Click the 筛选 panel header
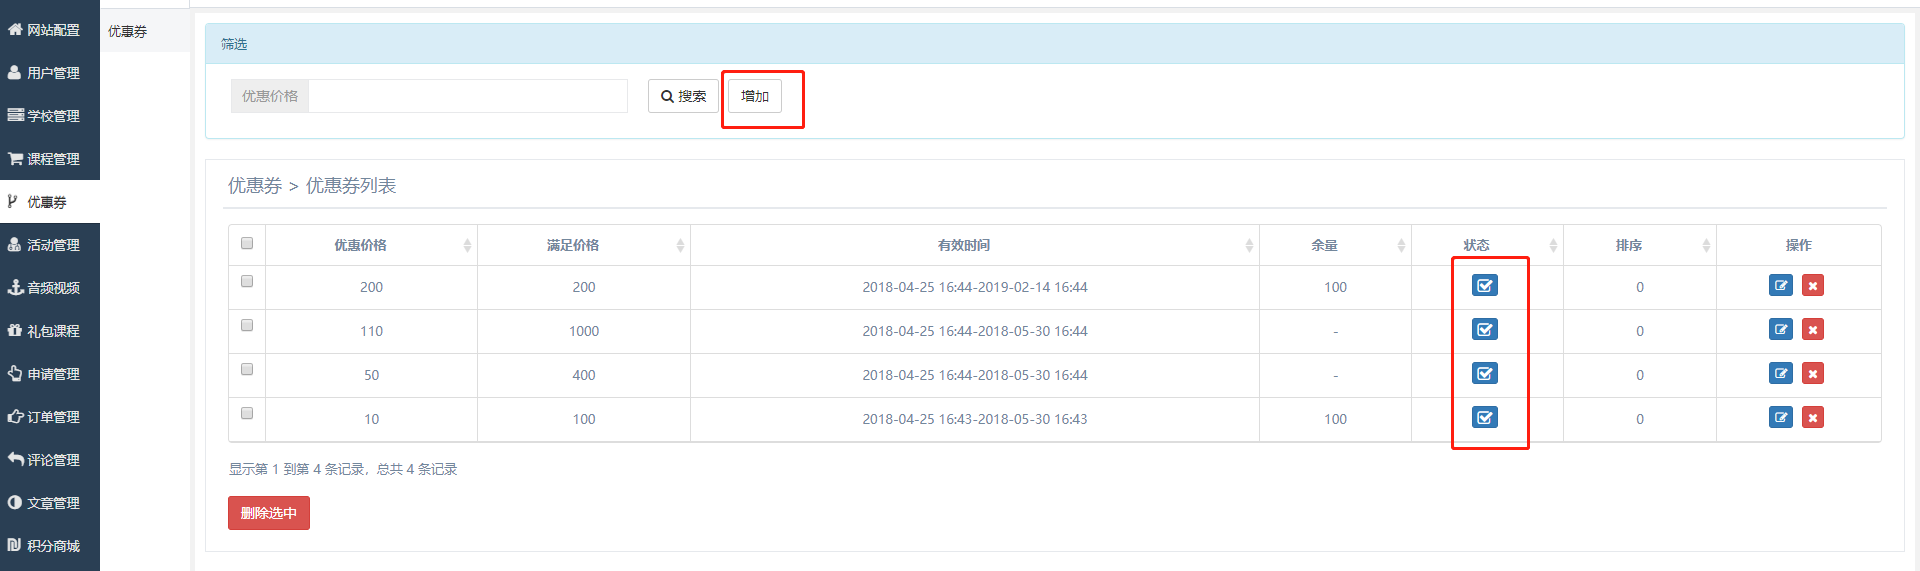 pyautogui.click(x=1054, y=44)
